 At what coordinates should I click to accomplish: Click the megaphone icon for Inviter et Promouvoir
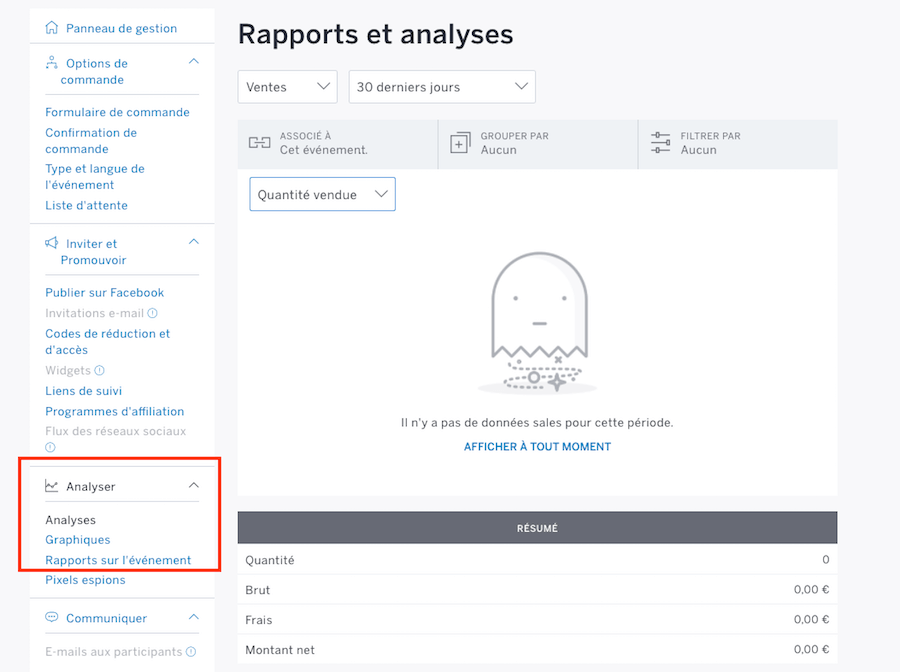[x=52, y=243]
